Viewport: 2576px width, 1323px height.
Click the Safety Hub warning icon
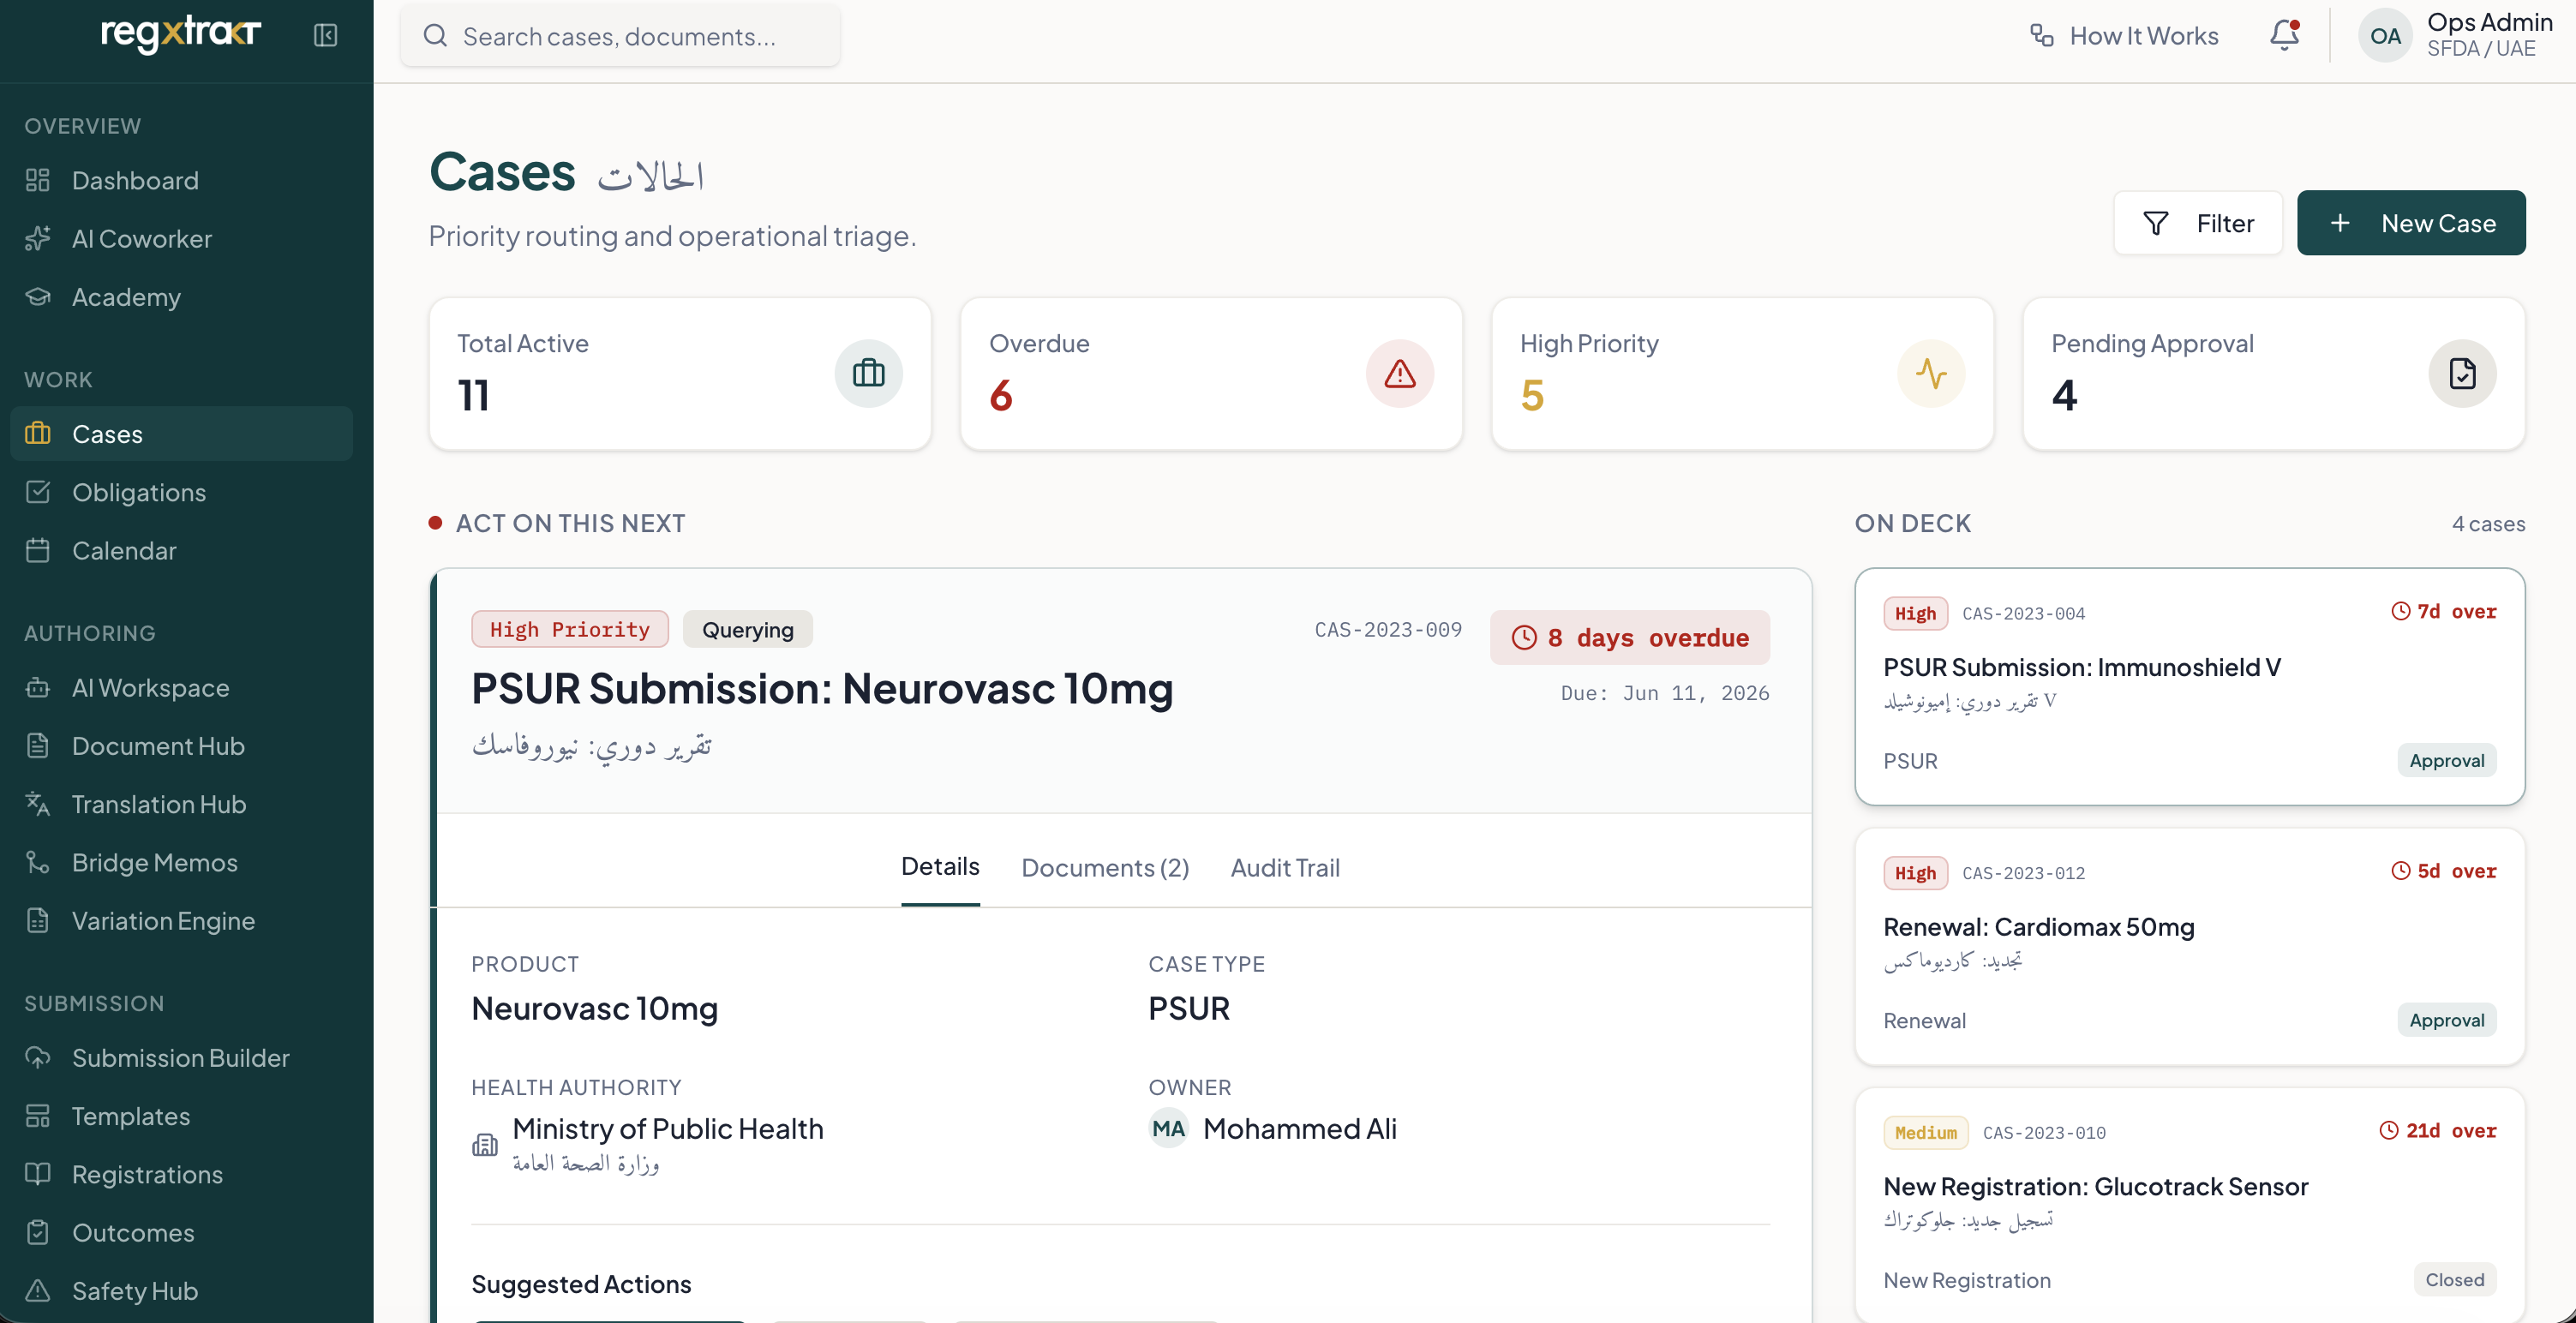pos(38,1290)
